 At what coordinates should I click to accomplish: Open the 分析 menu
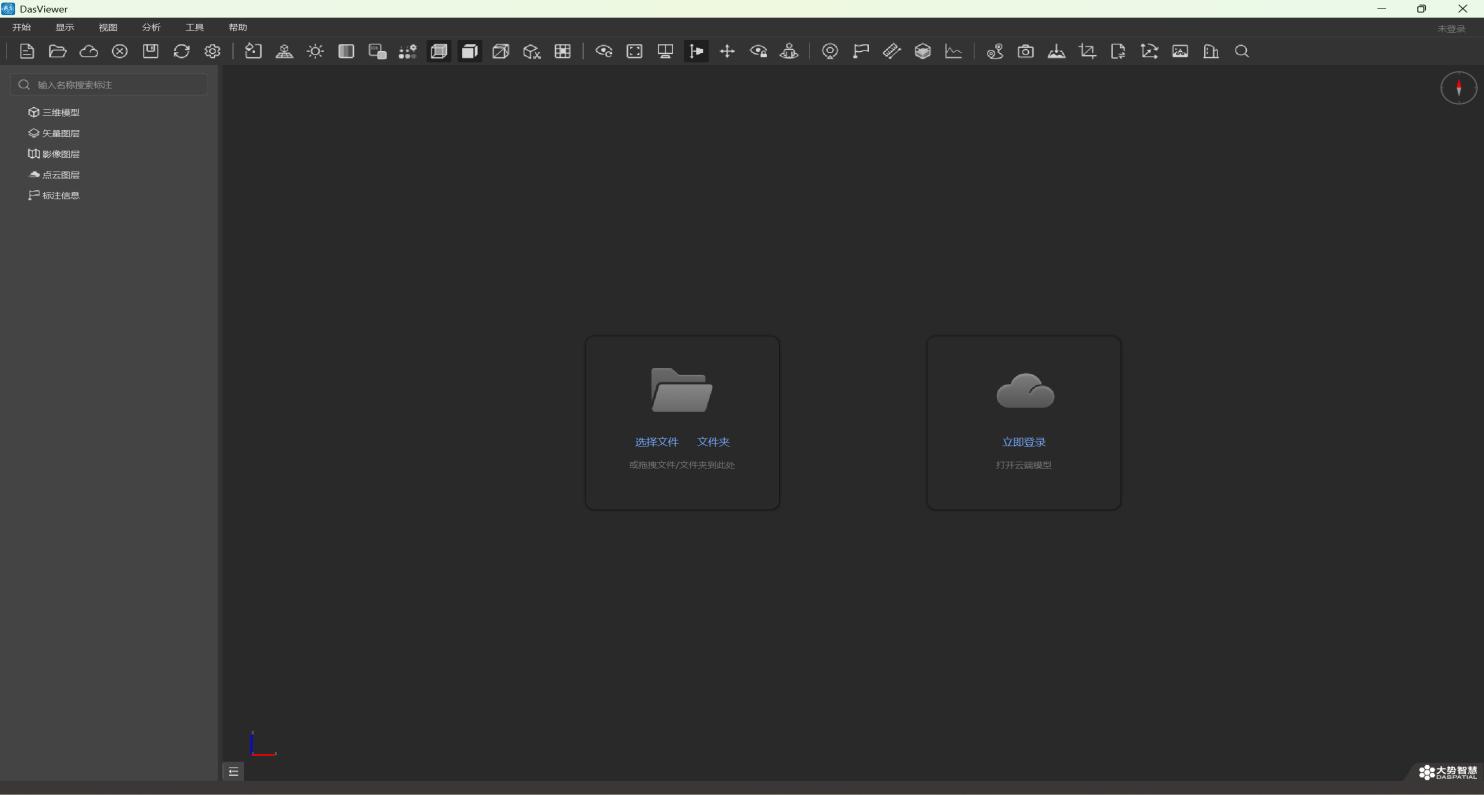(151, 28)
